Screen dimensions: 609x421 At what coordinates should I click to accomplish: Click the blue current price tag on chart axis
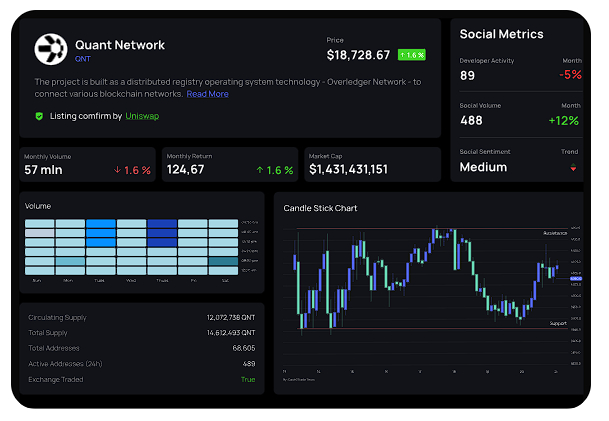coord(576,278)
